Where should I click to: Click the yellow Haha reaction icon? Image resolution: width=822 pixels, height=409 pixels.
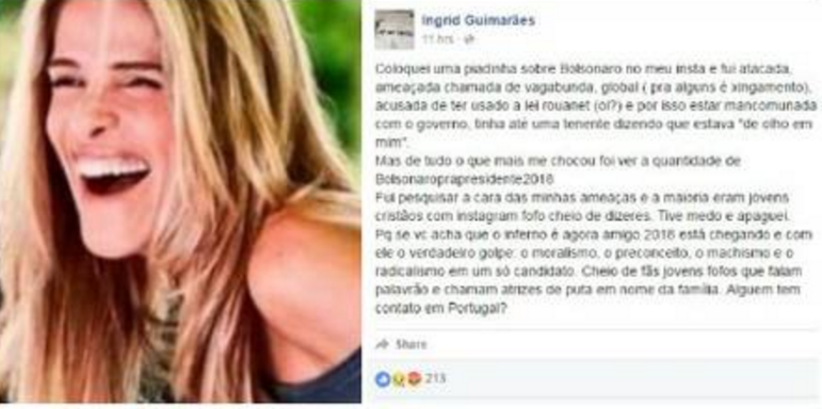click(x=397, y=379)
